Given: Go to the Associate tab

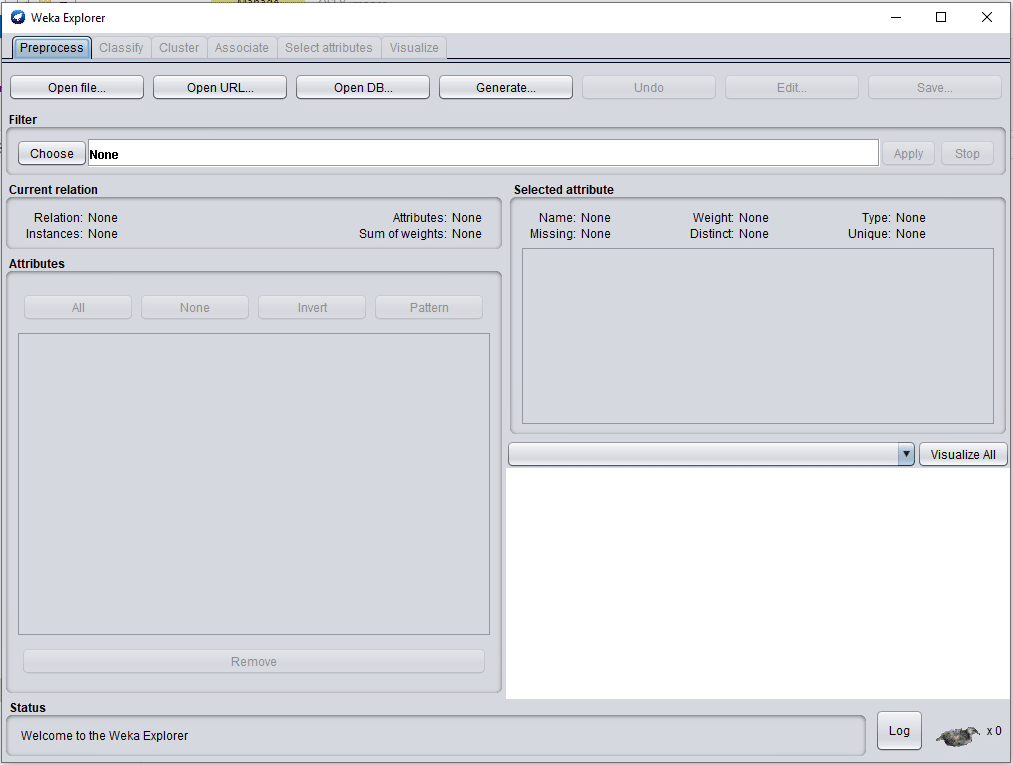Looking at the screenshot, I should [x=242, y=48].
